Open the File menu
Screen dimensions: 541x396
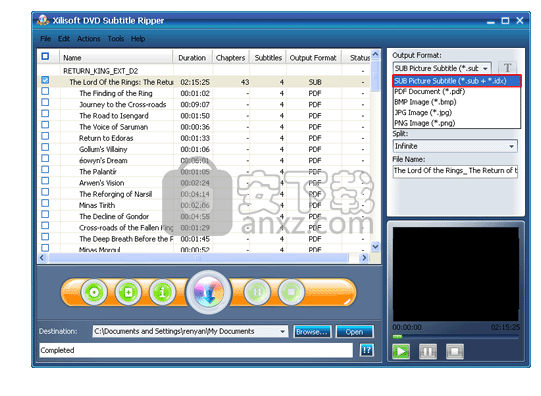coord(46,39)
